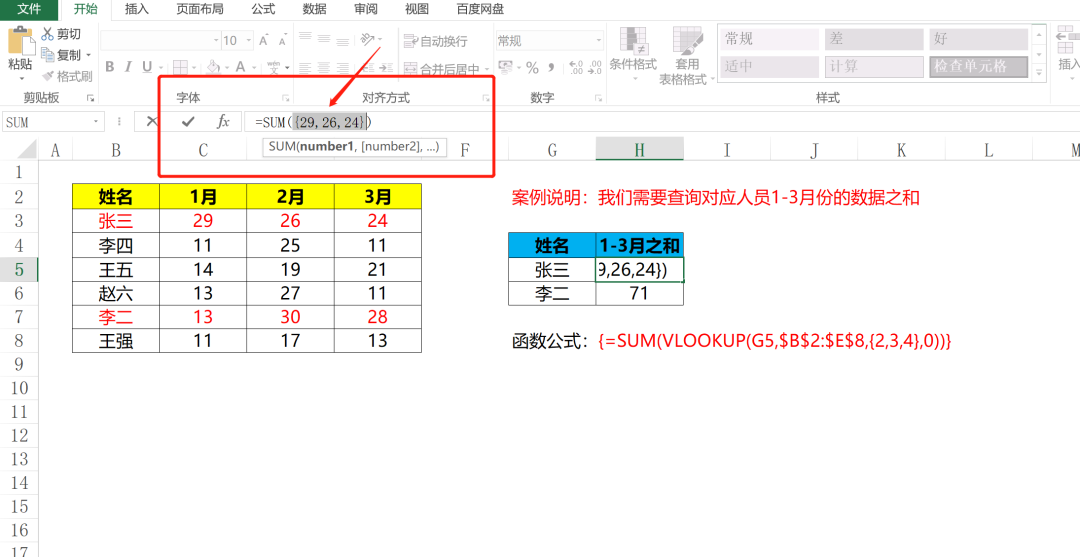This screenshot has width=1080, height=557.
Task: Click the phonetic guide (wén 文) icon
Action: click(273, 67)
